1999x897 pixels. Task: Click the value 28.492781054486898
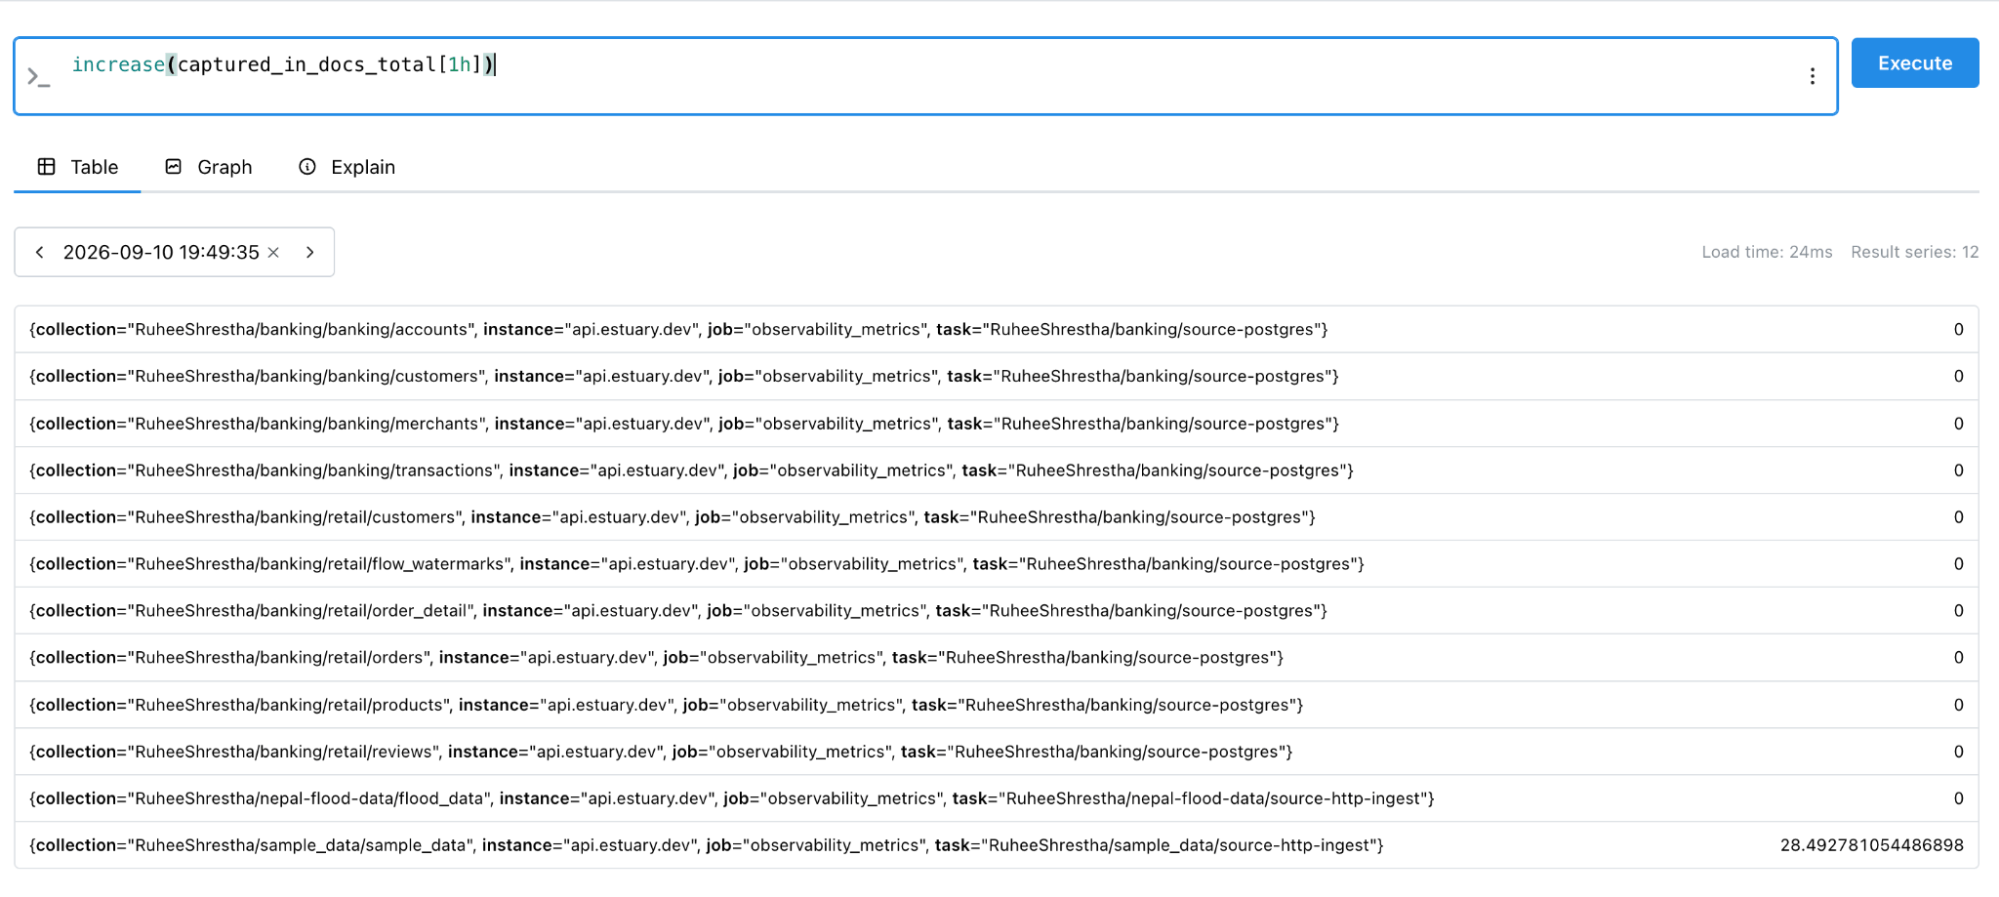tap(1871, 845)
